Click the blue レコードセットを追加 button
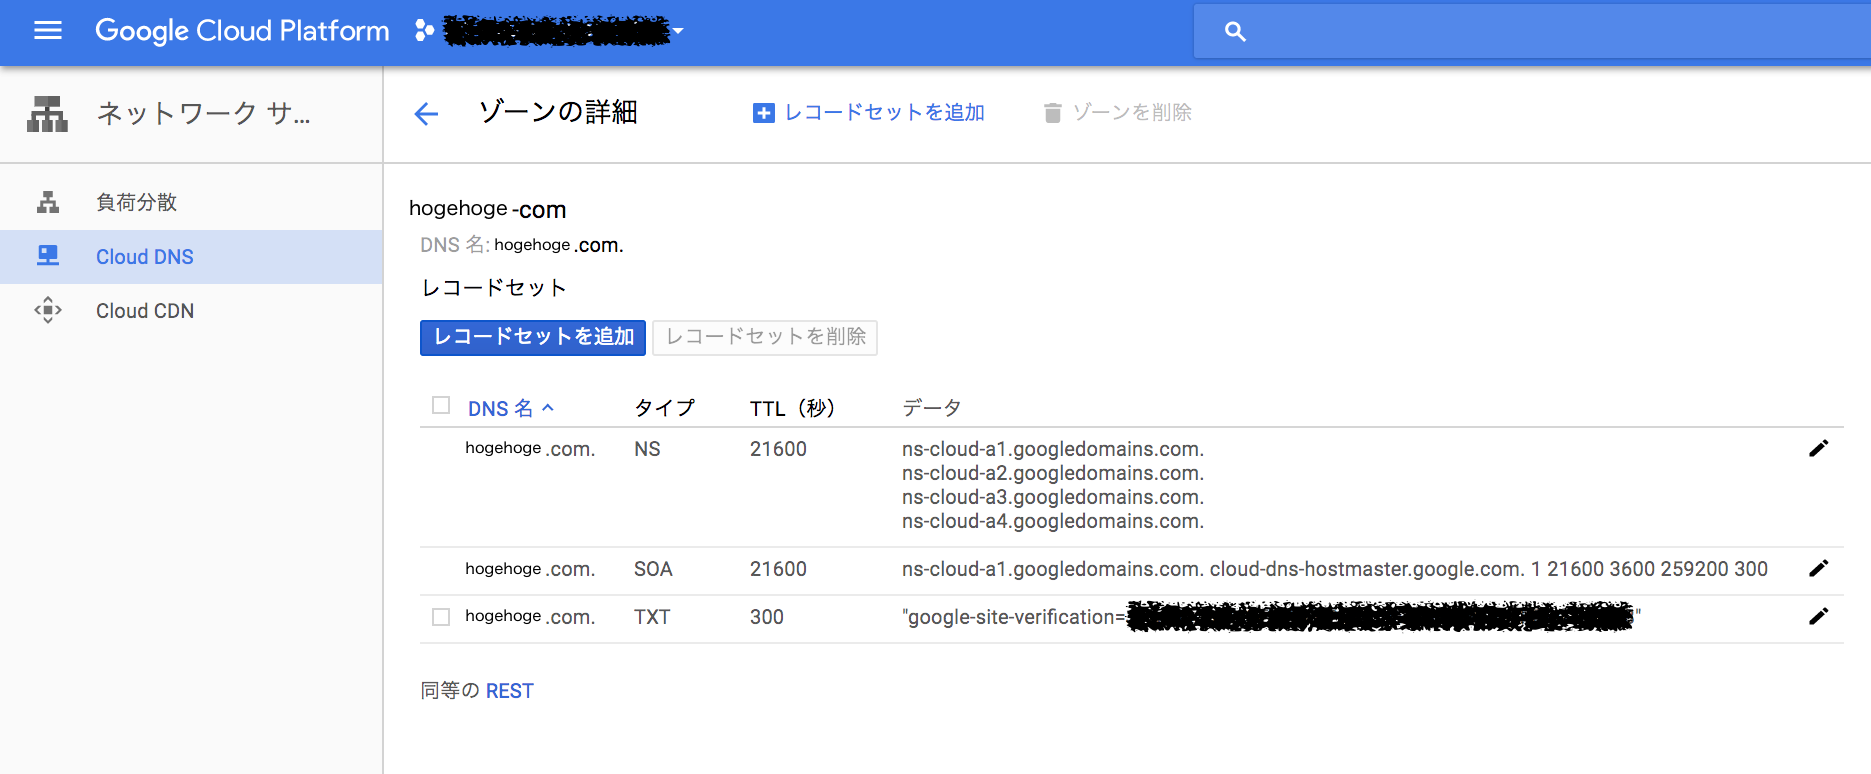 click(533, 337)
